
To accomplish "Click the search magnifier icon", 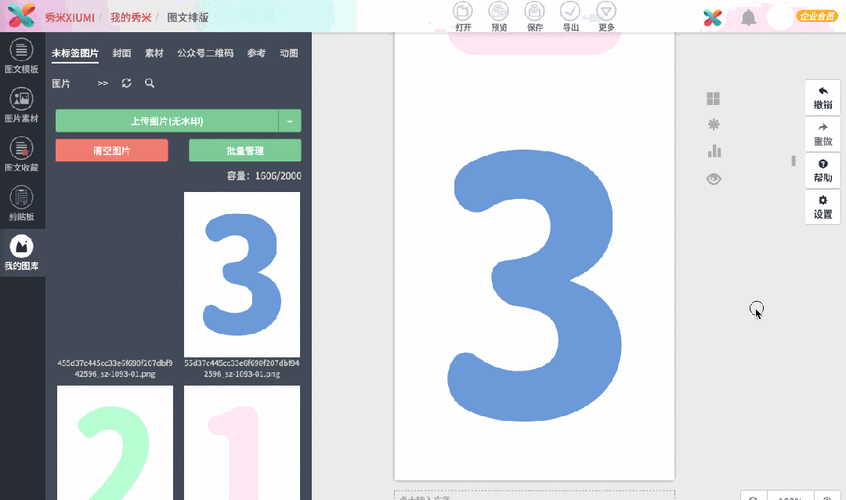I will (149, 83).
